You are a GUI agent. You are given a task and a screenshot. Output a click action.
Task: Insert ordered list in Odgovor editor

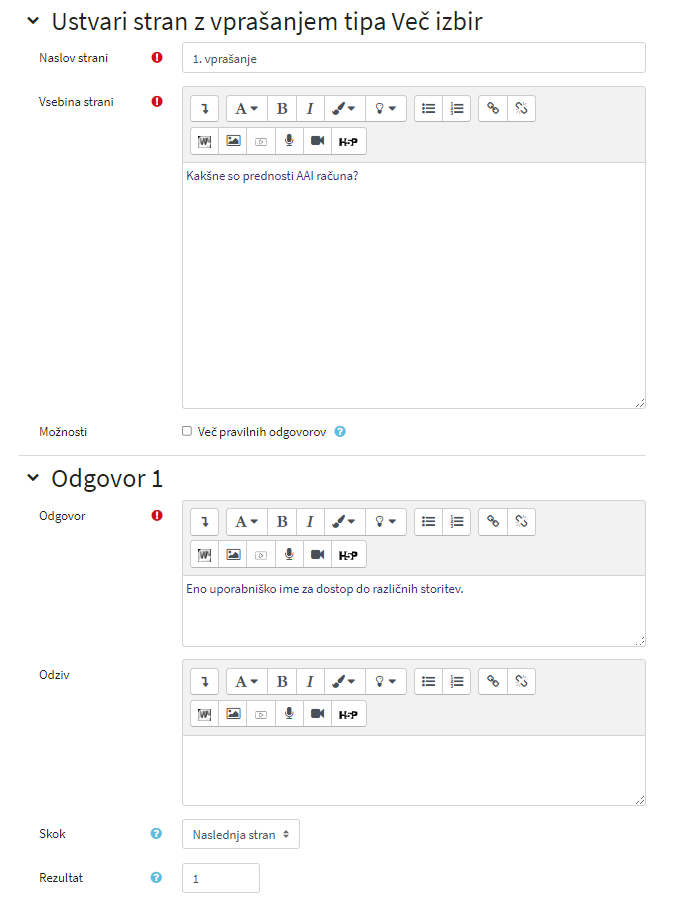pos(457,522)
